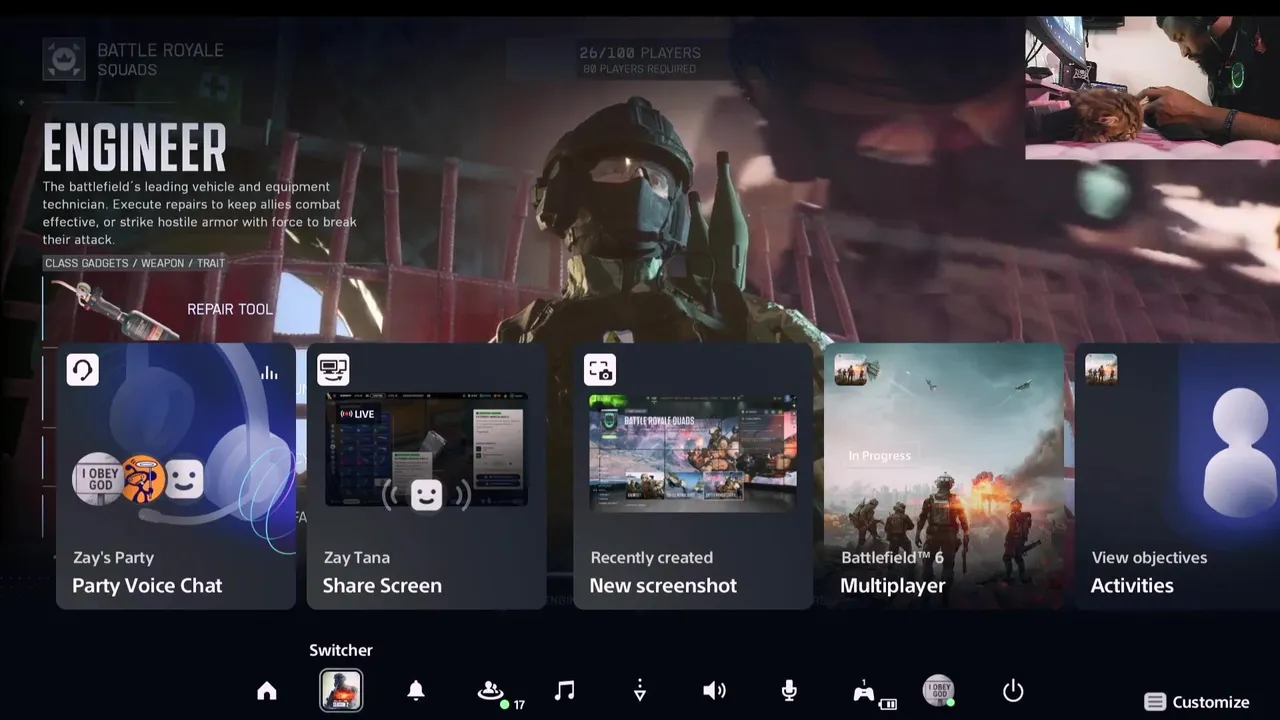1280x720 pixels.
Task: Open Zay's Party Voice Chat card
Action: pyautogui.click(x=176, y=477)
